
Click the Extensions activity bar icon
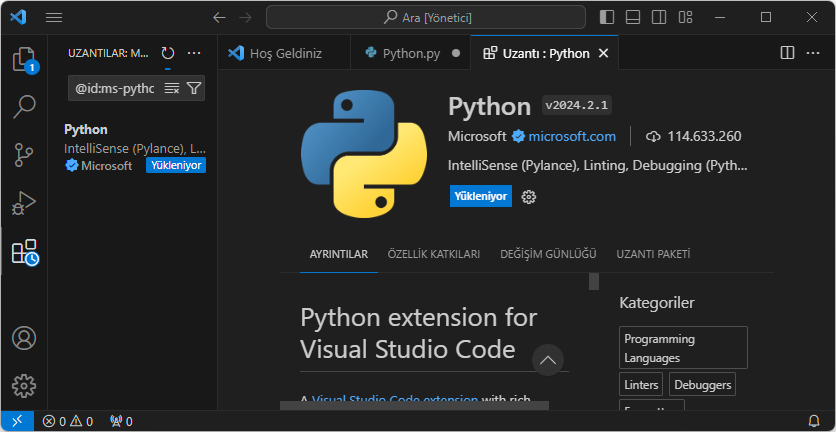point(24,252)
